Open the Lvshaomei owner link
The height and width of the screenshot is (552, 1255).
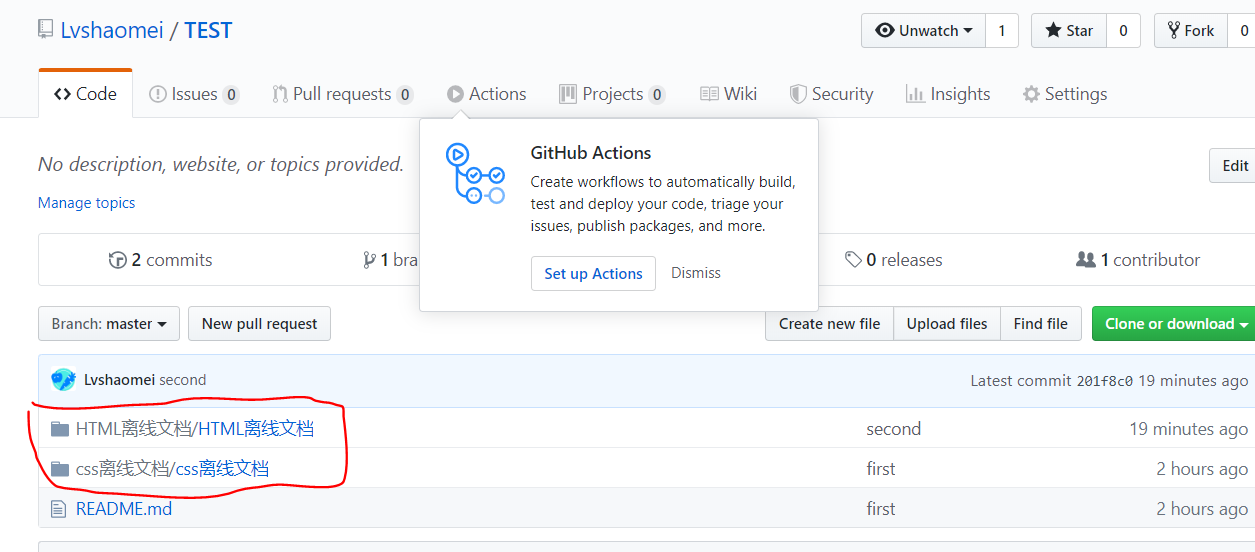(x=112, y=30)
